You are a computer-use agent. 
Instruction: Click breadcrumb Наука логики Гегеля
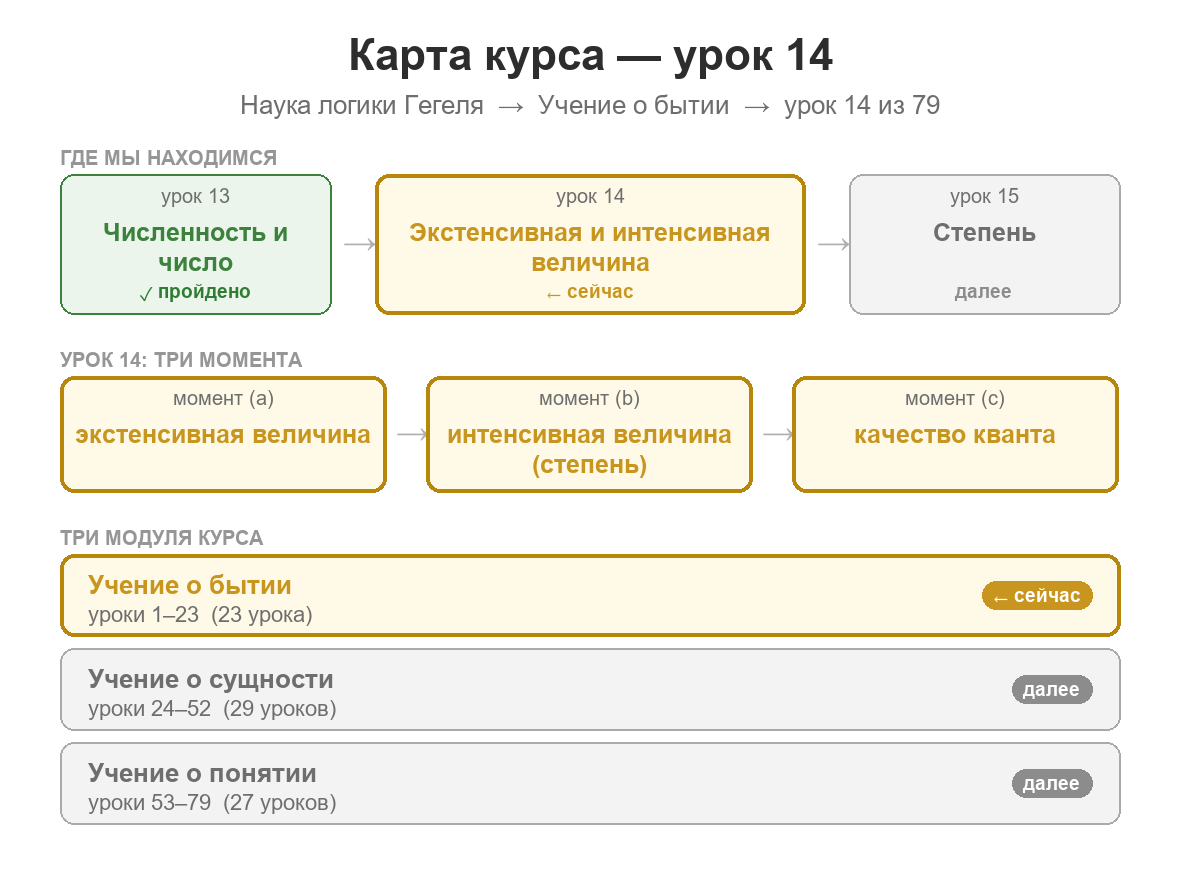point(362,105)
